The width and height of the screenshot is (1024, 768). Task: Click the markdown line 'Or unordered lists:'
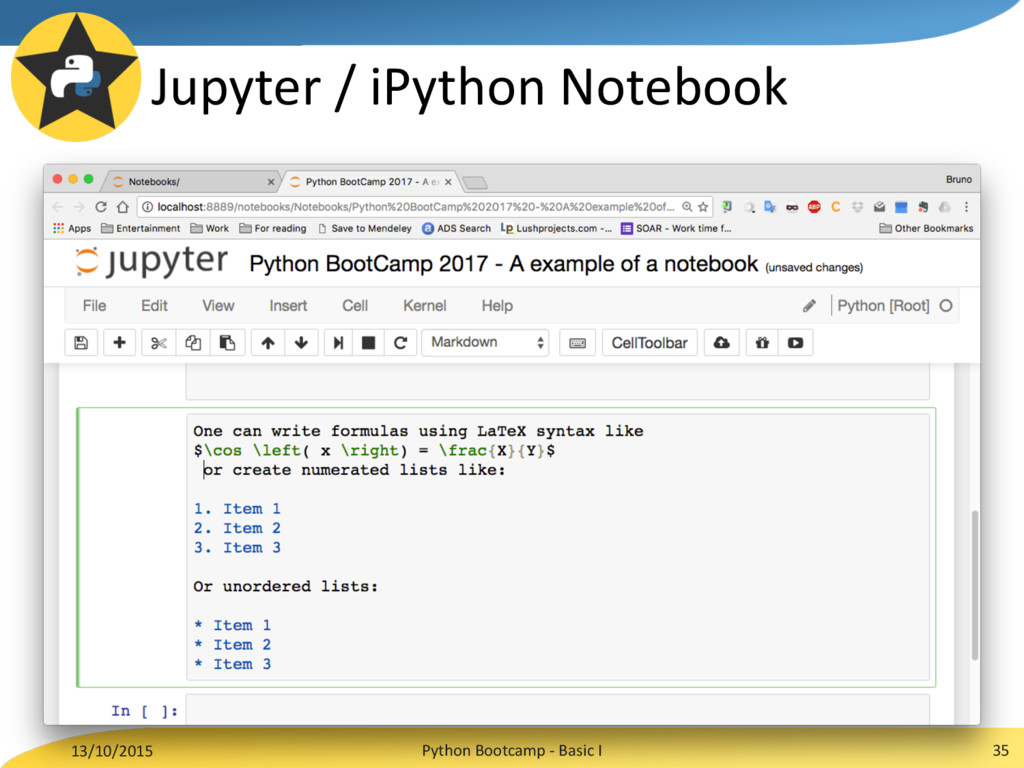tap(285, 586)
